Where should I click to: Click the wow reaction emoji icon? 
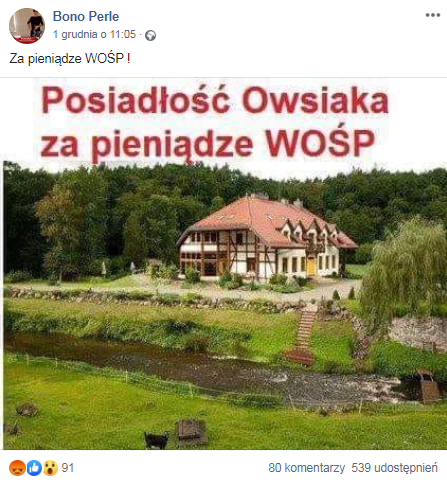[x=50, y=468]
